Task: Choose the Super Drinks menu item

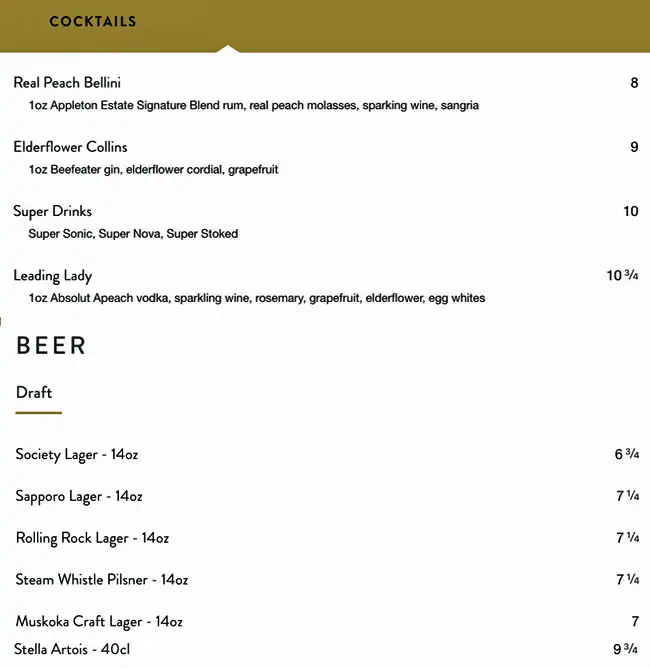Action: pos(52,211)
